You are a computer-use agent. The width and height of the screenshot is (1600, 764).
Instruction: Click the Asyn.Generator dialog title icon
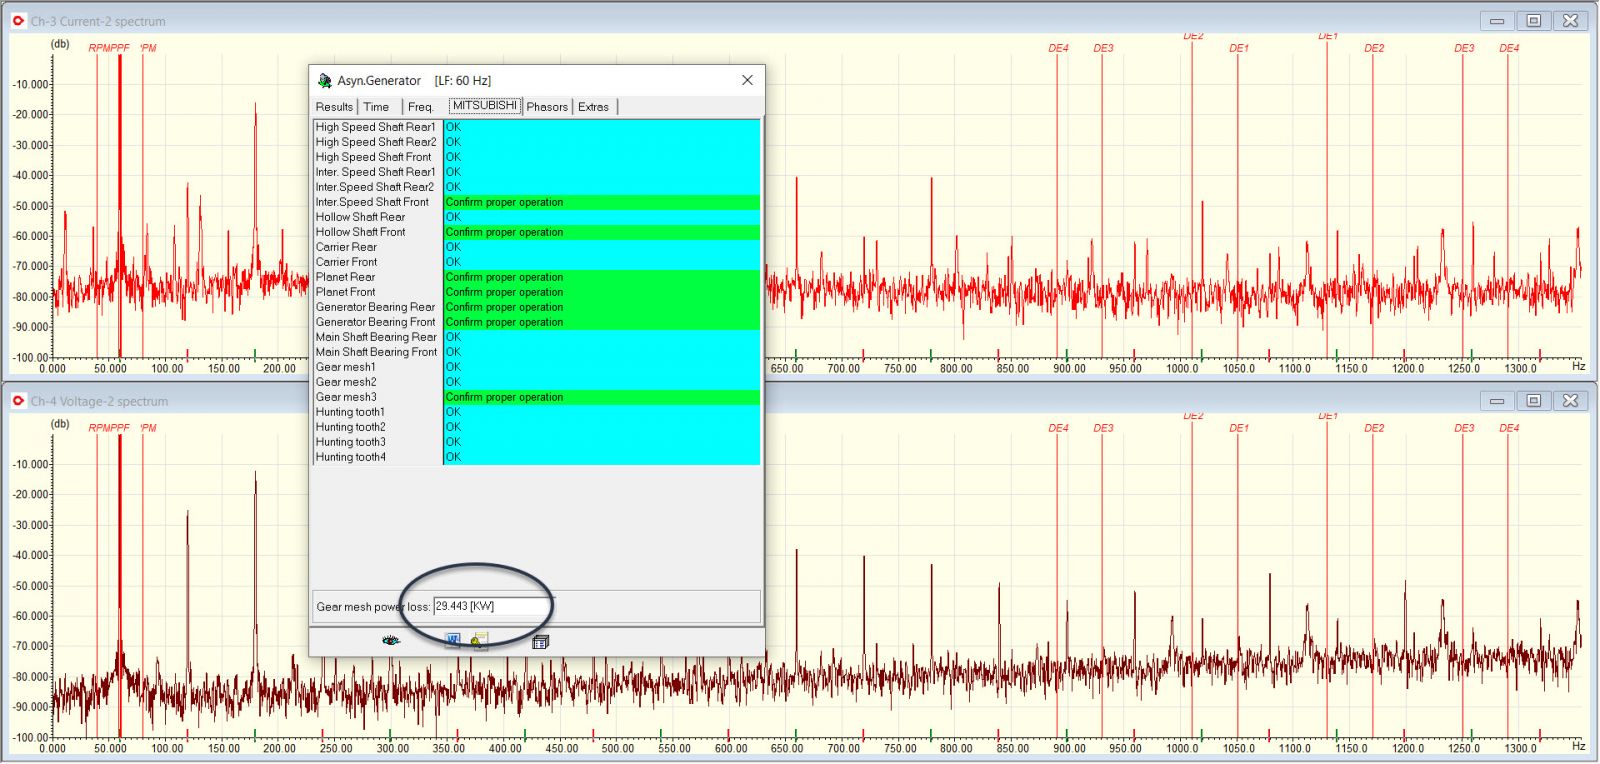pyautogui.click(x=324, y=81)
